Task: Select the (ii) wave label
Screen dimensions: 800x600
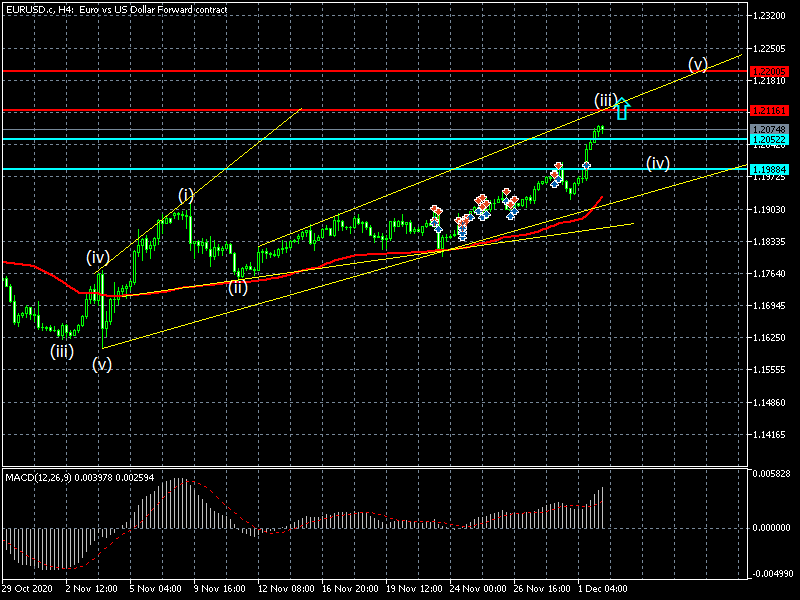Action: point(237,287)
